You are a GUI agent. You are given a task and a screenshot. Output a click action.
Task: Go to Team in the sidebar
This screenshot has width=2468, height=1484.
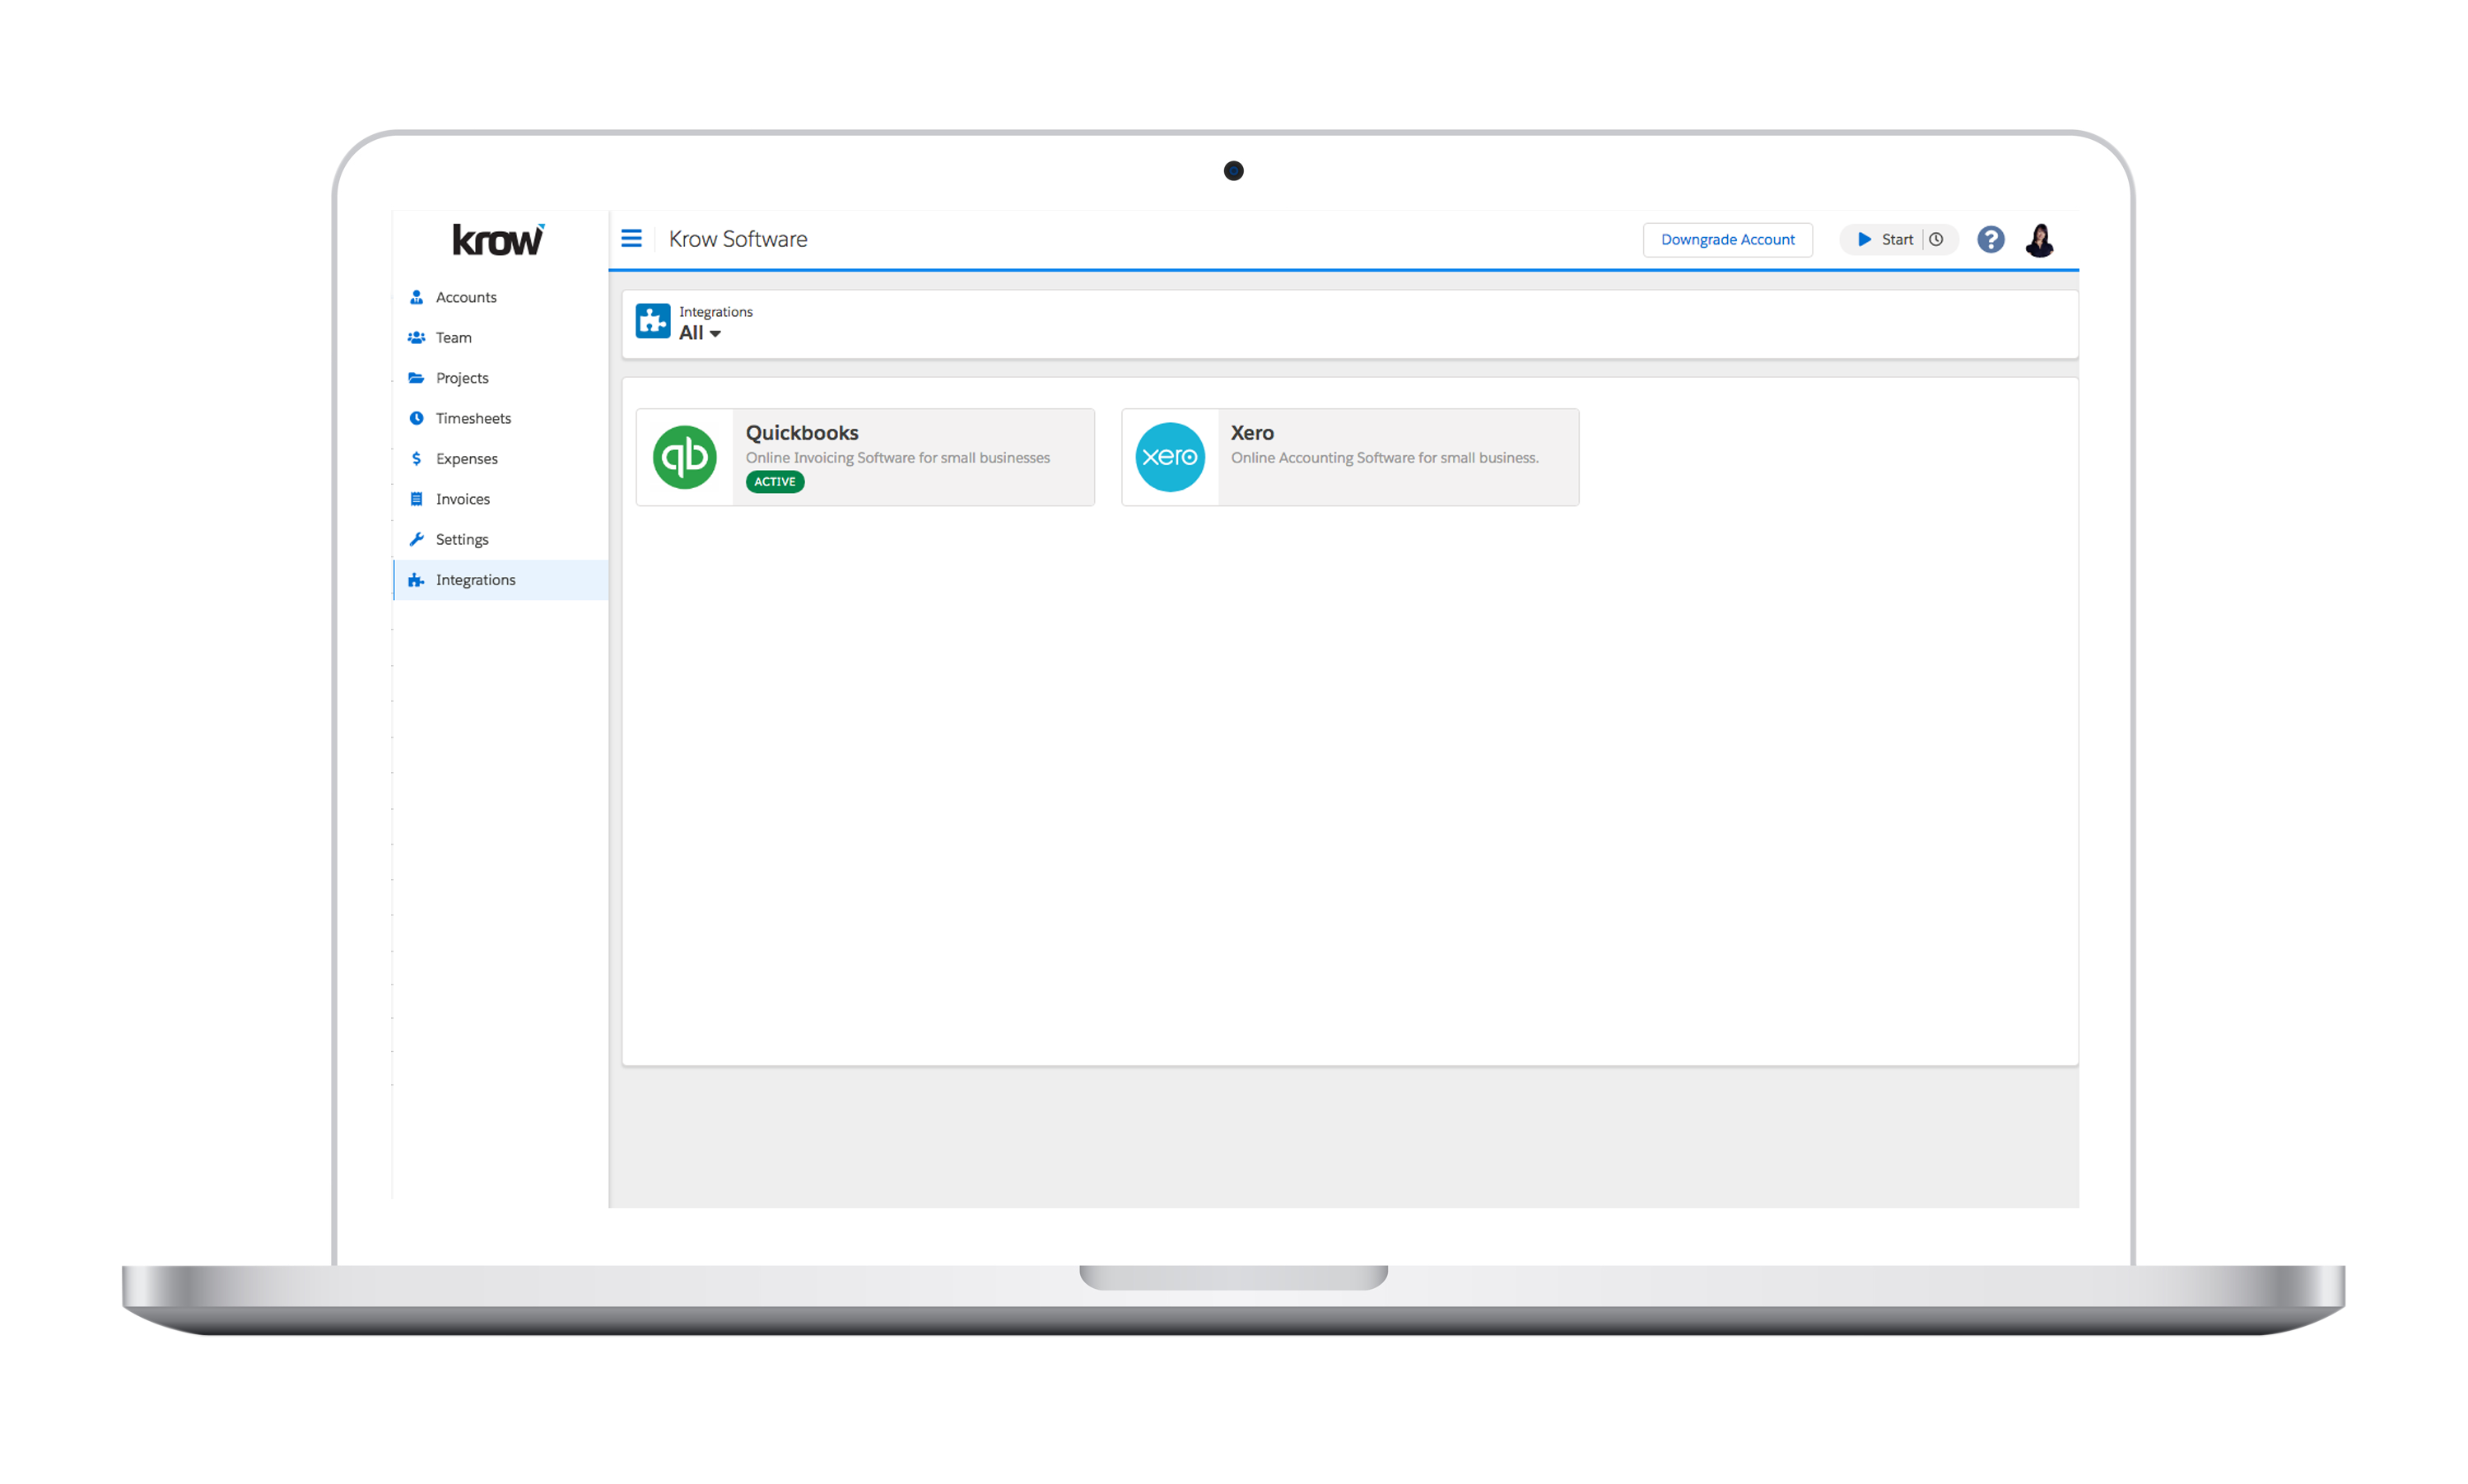453,338
